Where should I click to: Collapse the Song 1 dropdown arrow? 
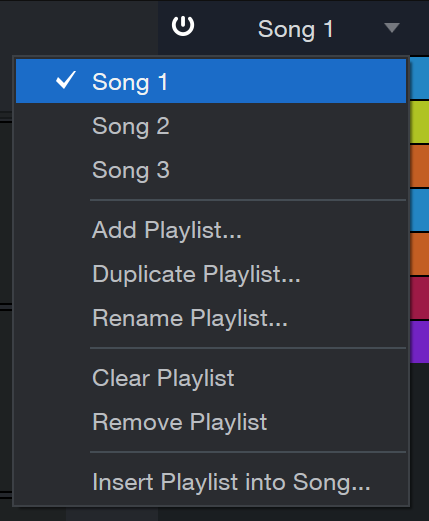(392, 28)
